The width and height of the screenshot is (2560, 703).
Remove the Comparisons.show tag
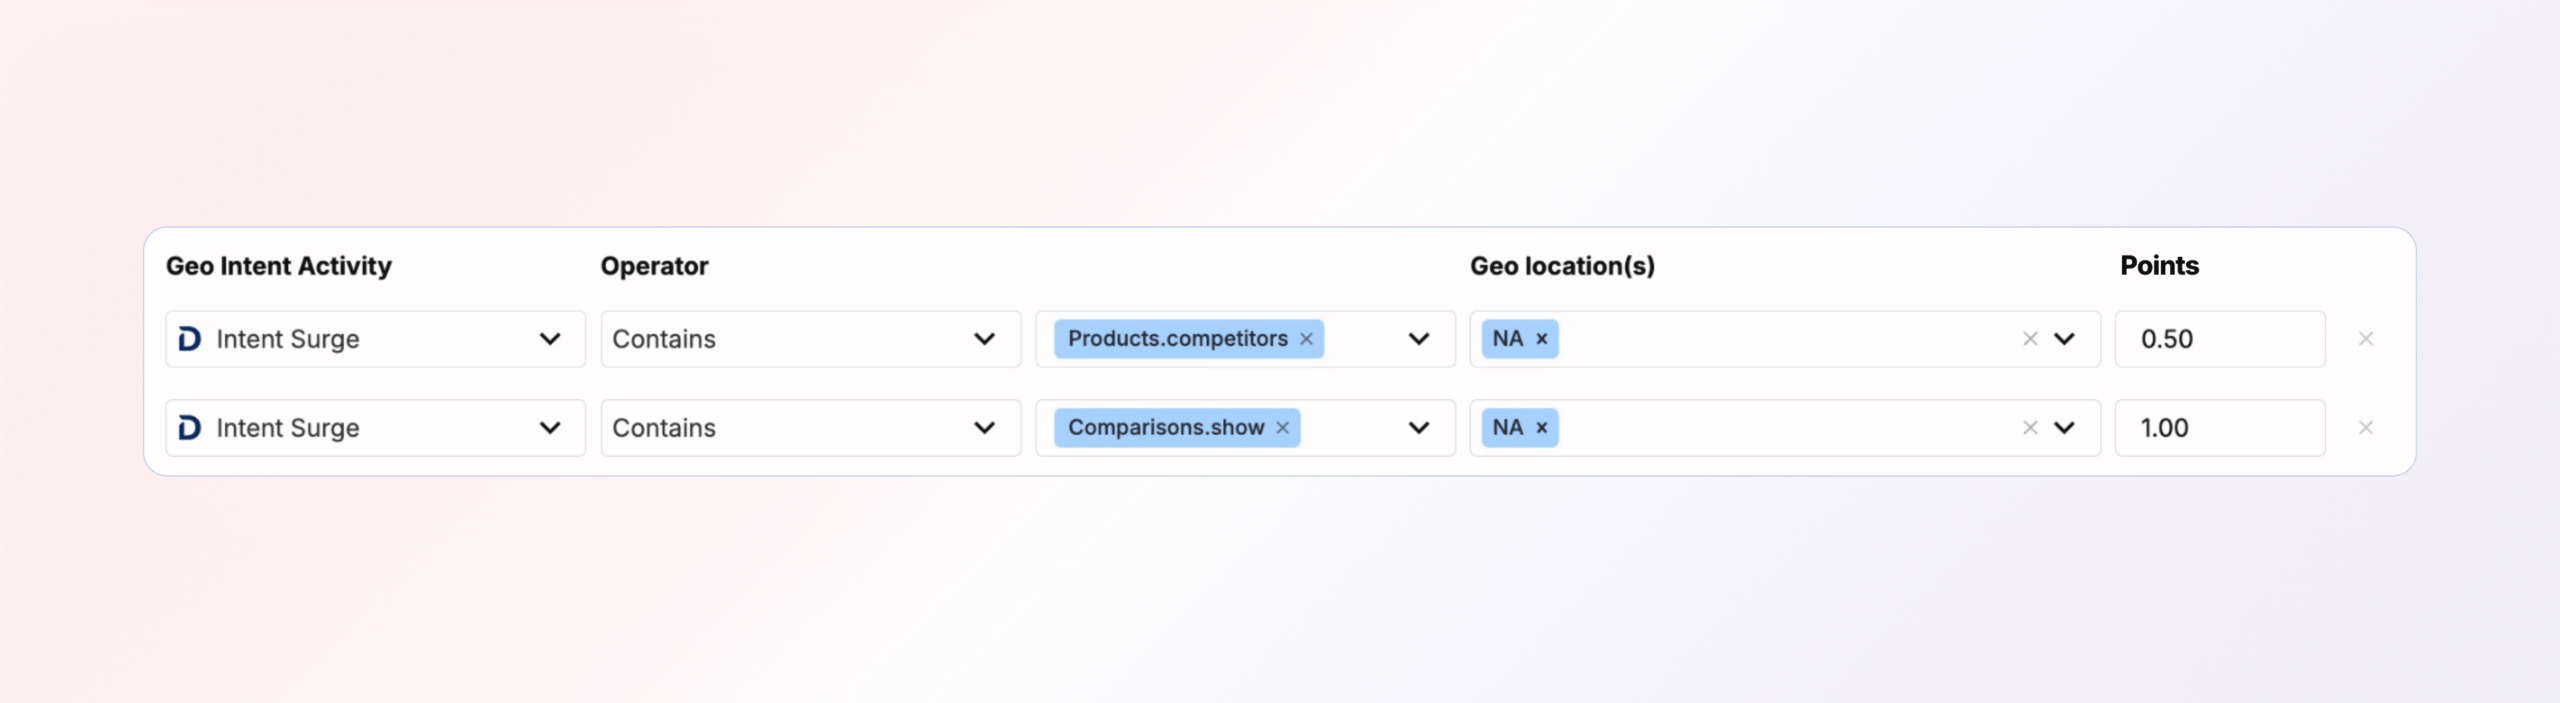(x=1282, y=428)
